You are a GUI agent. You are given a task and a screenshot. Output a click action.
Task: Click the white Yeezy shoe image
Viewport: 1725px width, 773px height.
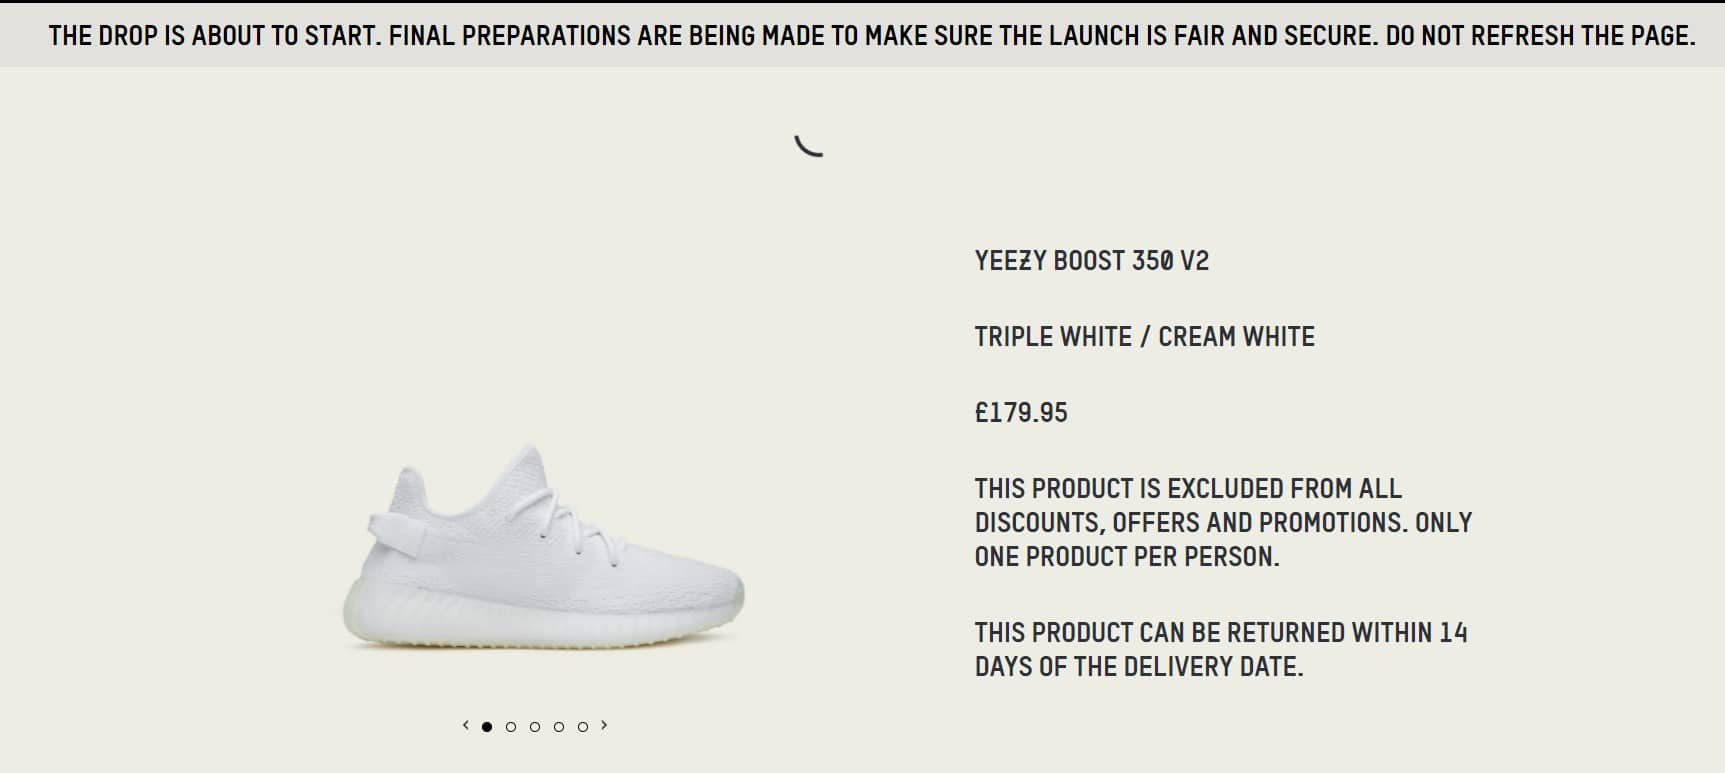point(543,548)
